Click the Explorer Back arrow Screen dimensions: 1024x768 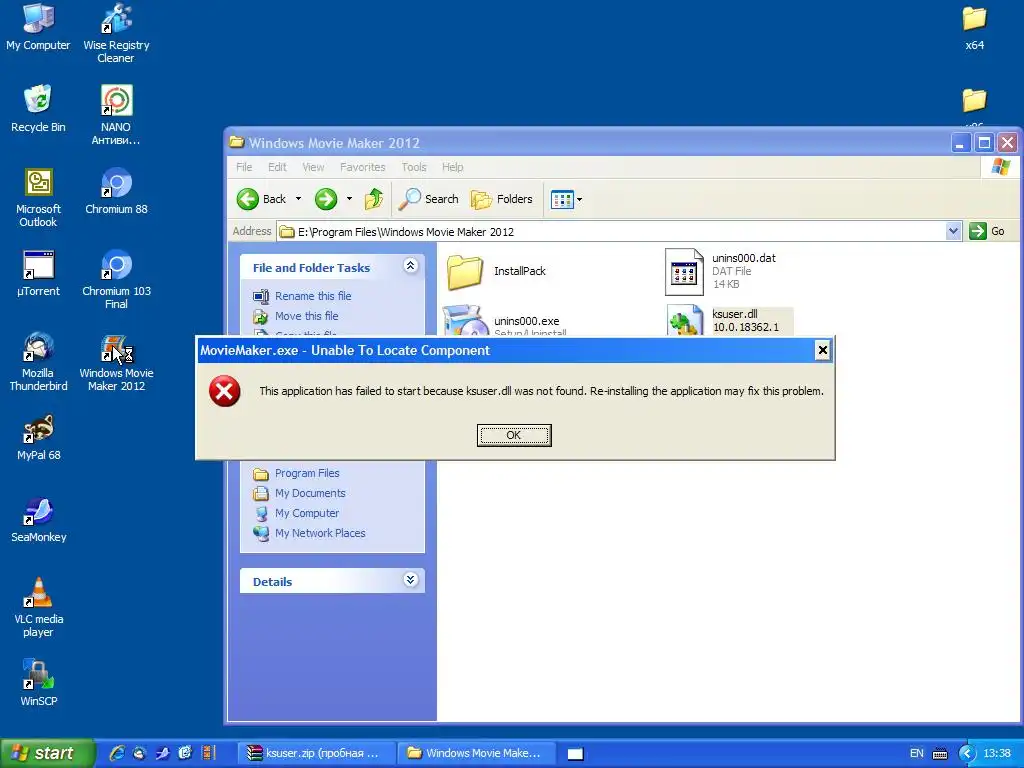point(261,199)
